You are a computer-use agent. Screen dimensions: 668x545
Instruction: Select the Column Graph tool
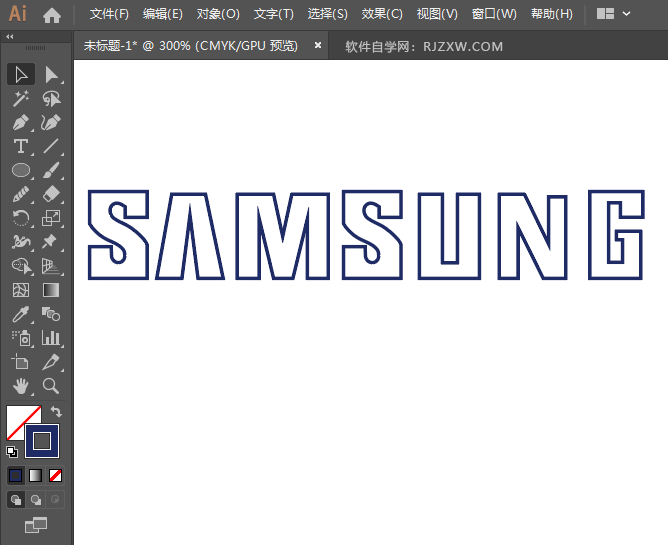51,338
